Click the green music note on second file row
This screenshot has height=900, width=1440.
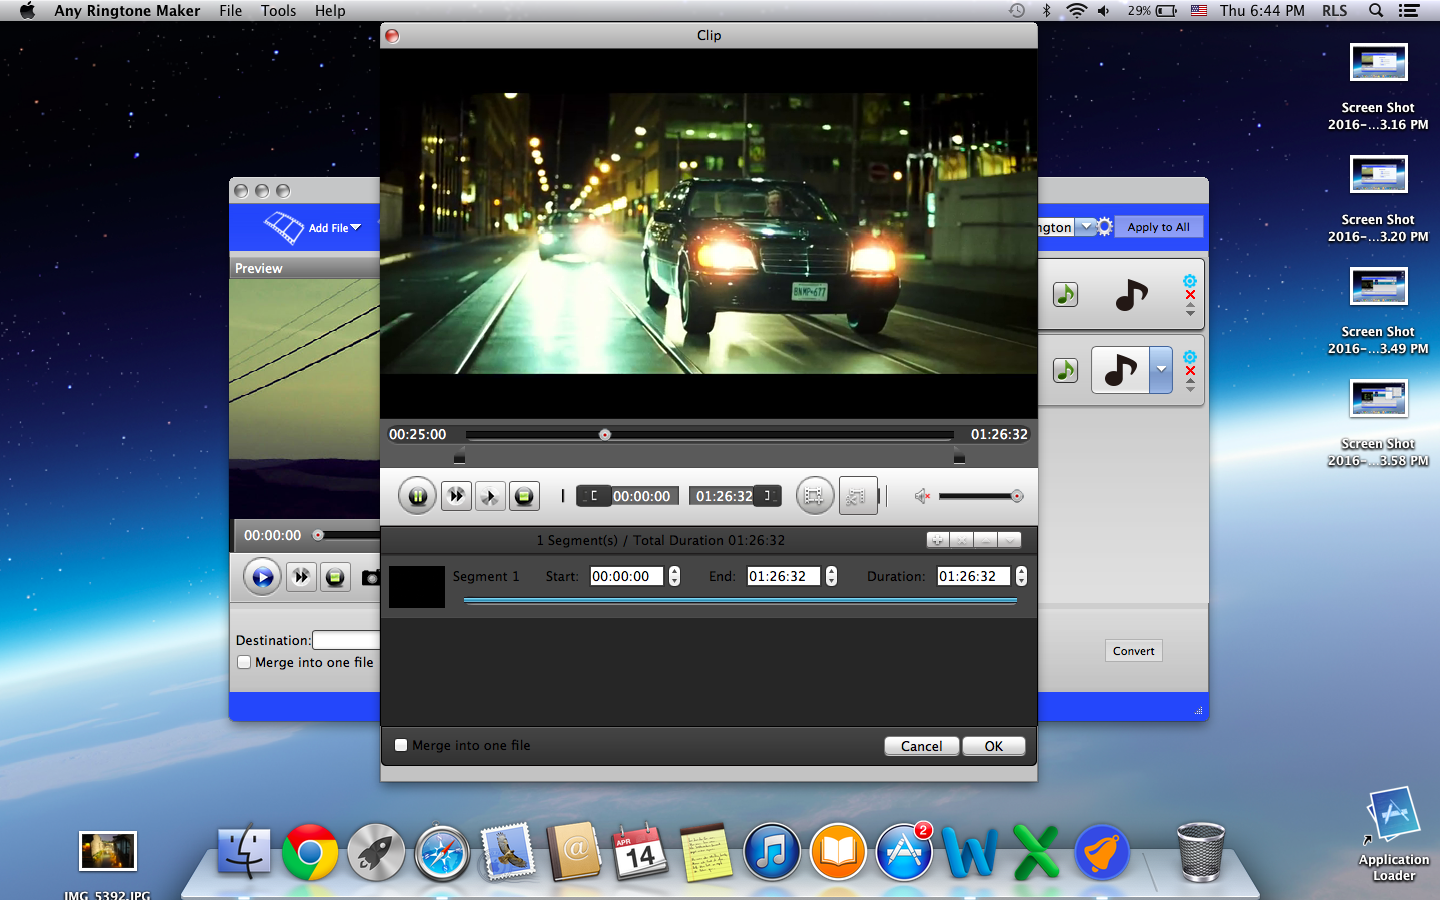click(1065, 370)
